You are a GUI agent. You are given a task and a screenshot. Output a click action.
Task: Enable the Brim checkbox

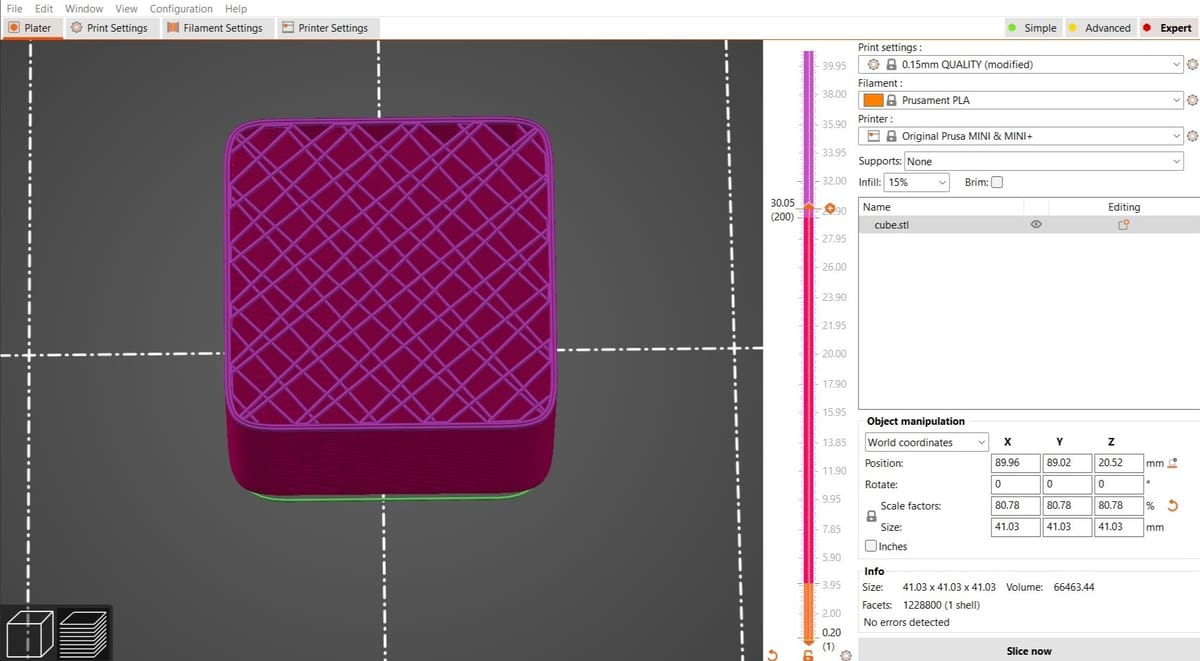pos(996,182)
